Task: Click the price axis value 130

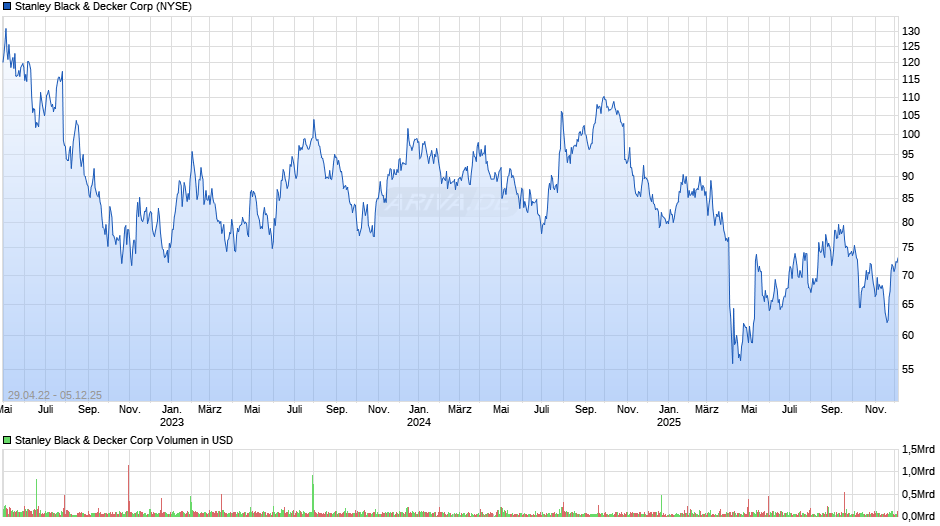Action: 911,31
